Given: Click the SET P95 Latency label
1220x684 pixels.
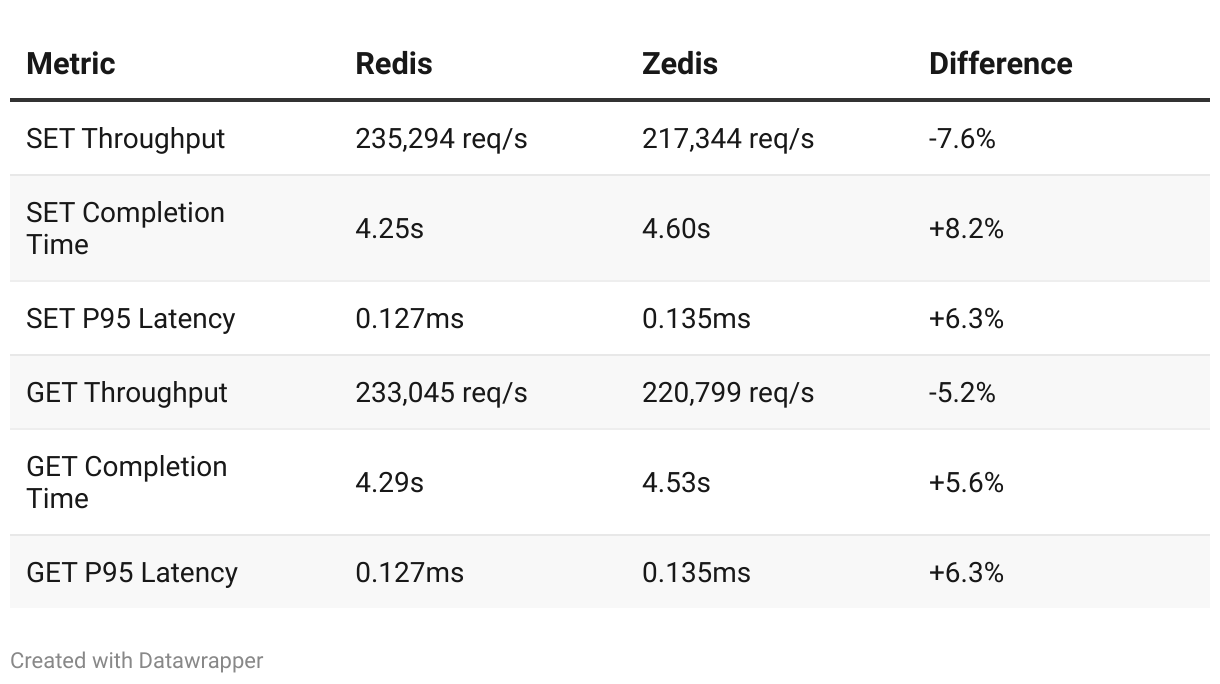Looking at the screenshot, I should [x=131, y=319].
